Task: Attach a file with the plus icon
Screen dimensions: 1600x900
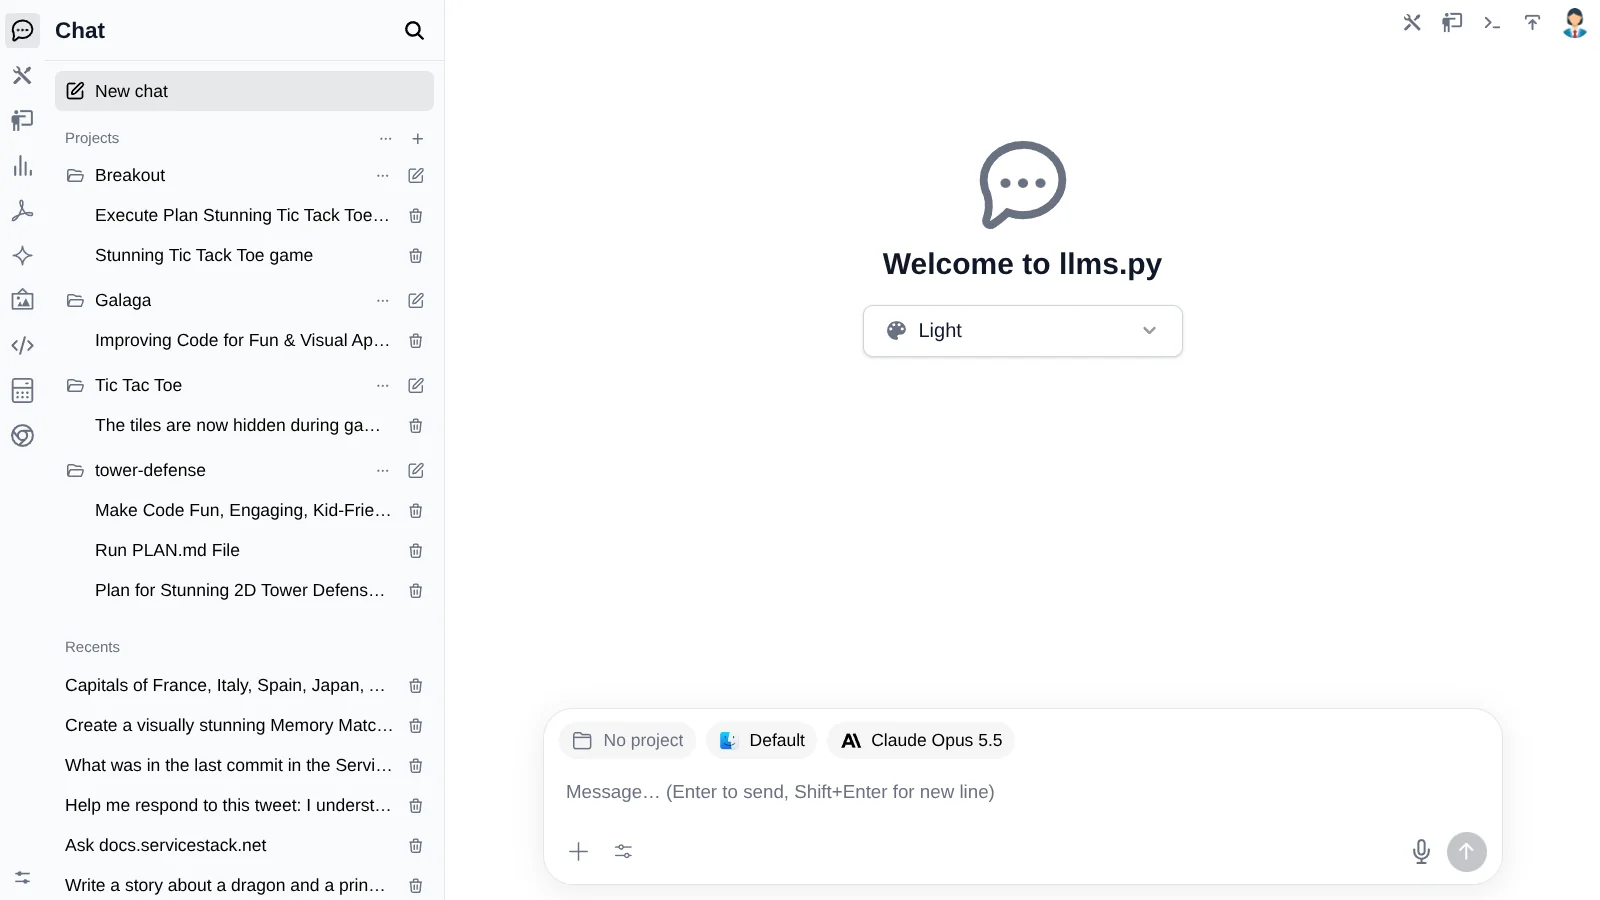Action: tap(578, 852)
